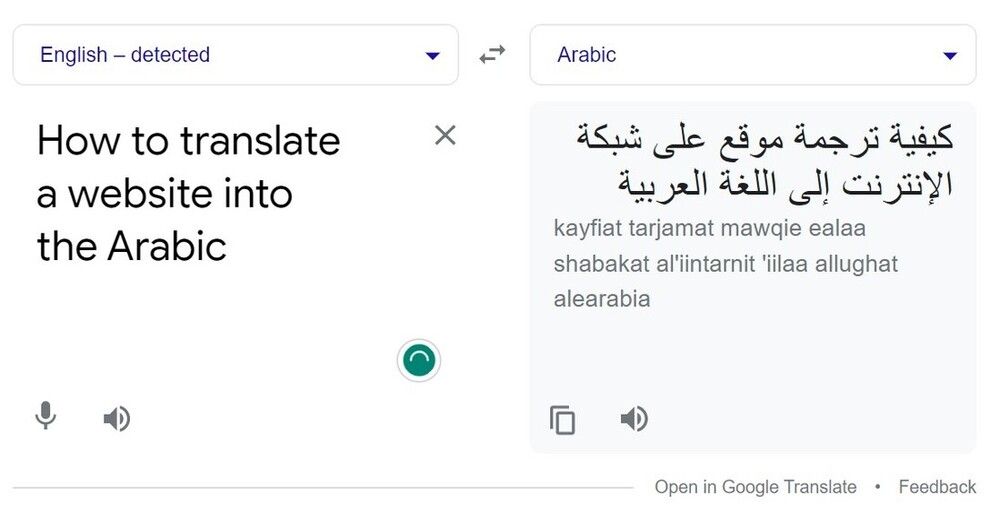Image resolution: width=1000 pixels, height=512 pixels.
Task: Click the green circular loading icon
Action: point(419,360)
